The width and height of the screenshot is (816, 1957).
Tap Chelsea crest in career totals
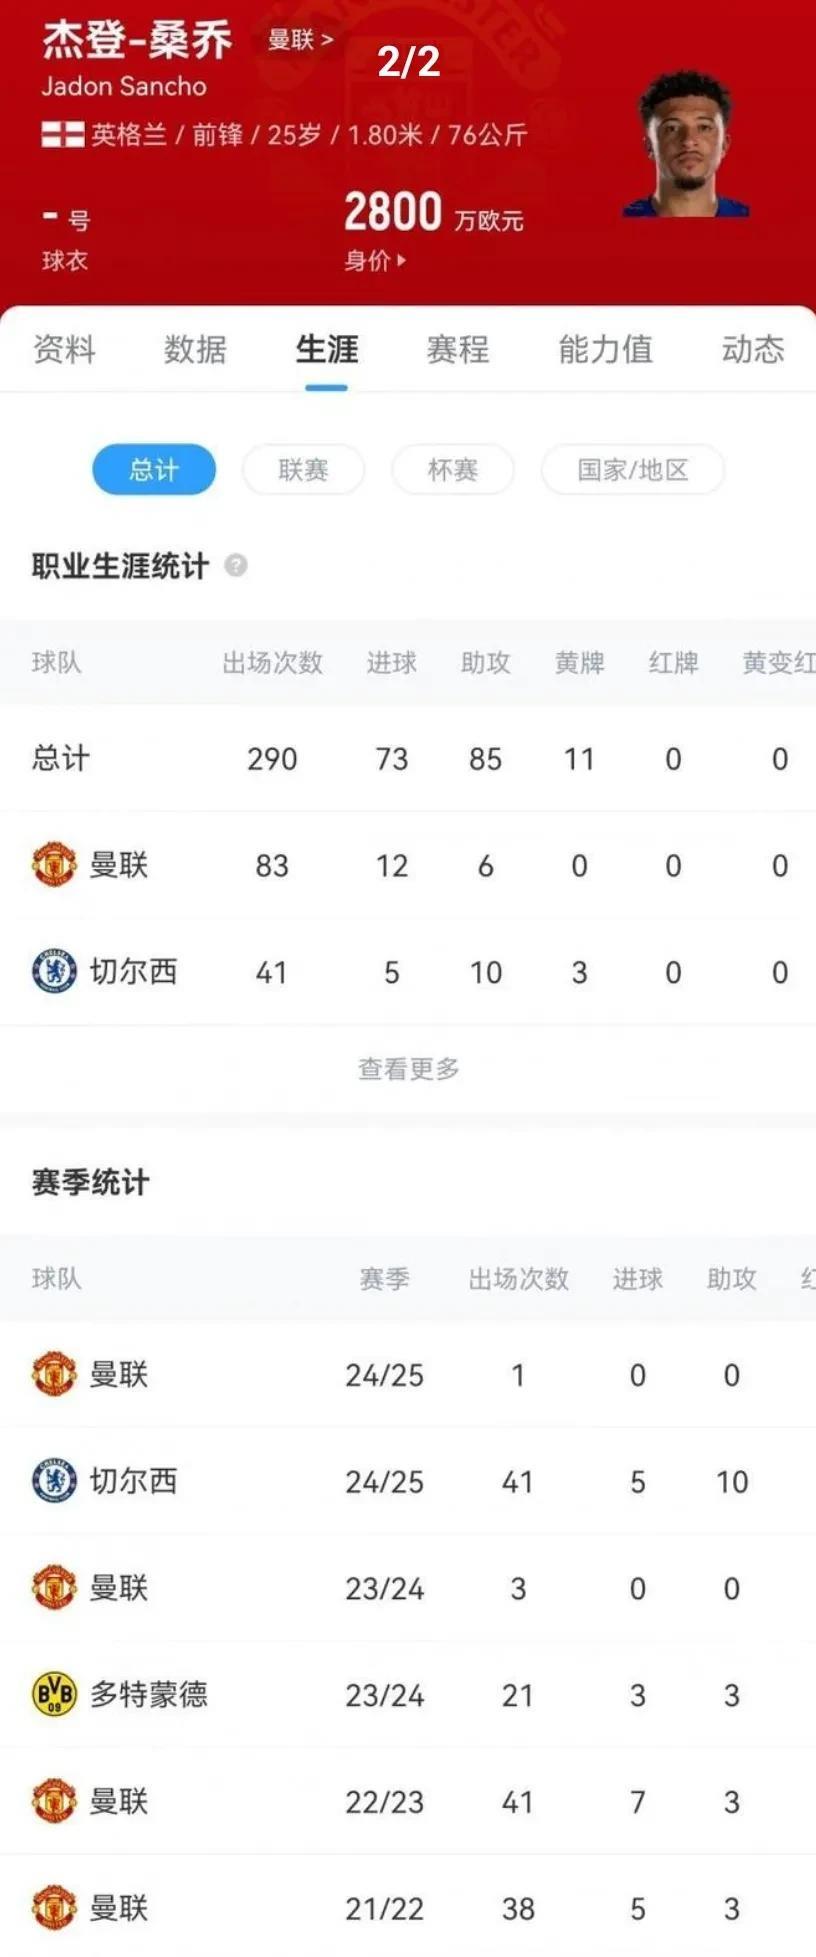pos(55,972)
